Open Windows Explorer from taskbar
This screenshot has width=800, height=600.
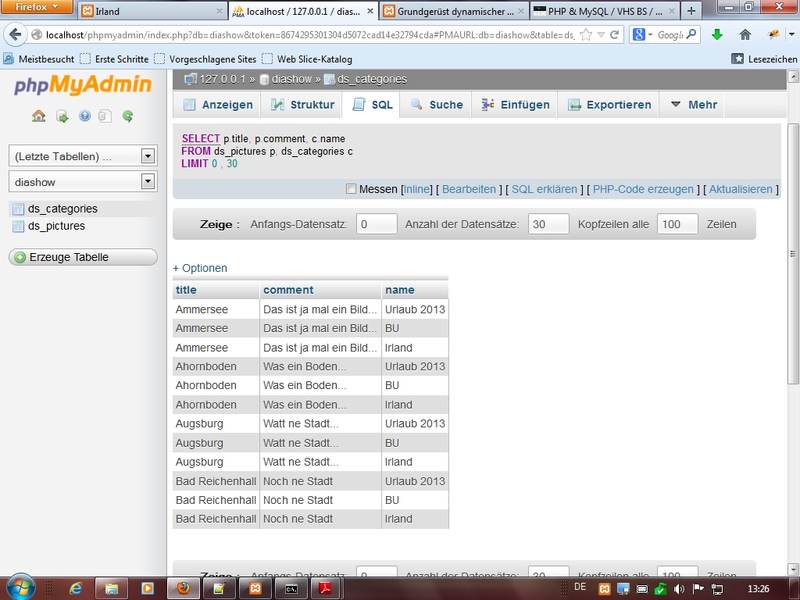[111, 589]
